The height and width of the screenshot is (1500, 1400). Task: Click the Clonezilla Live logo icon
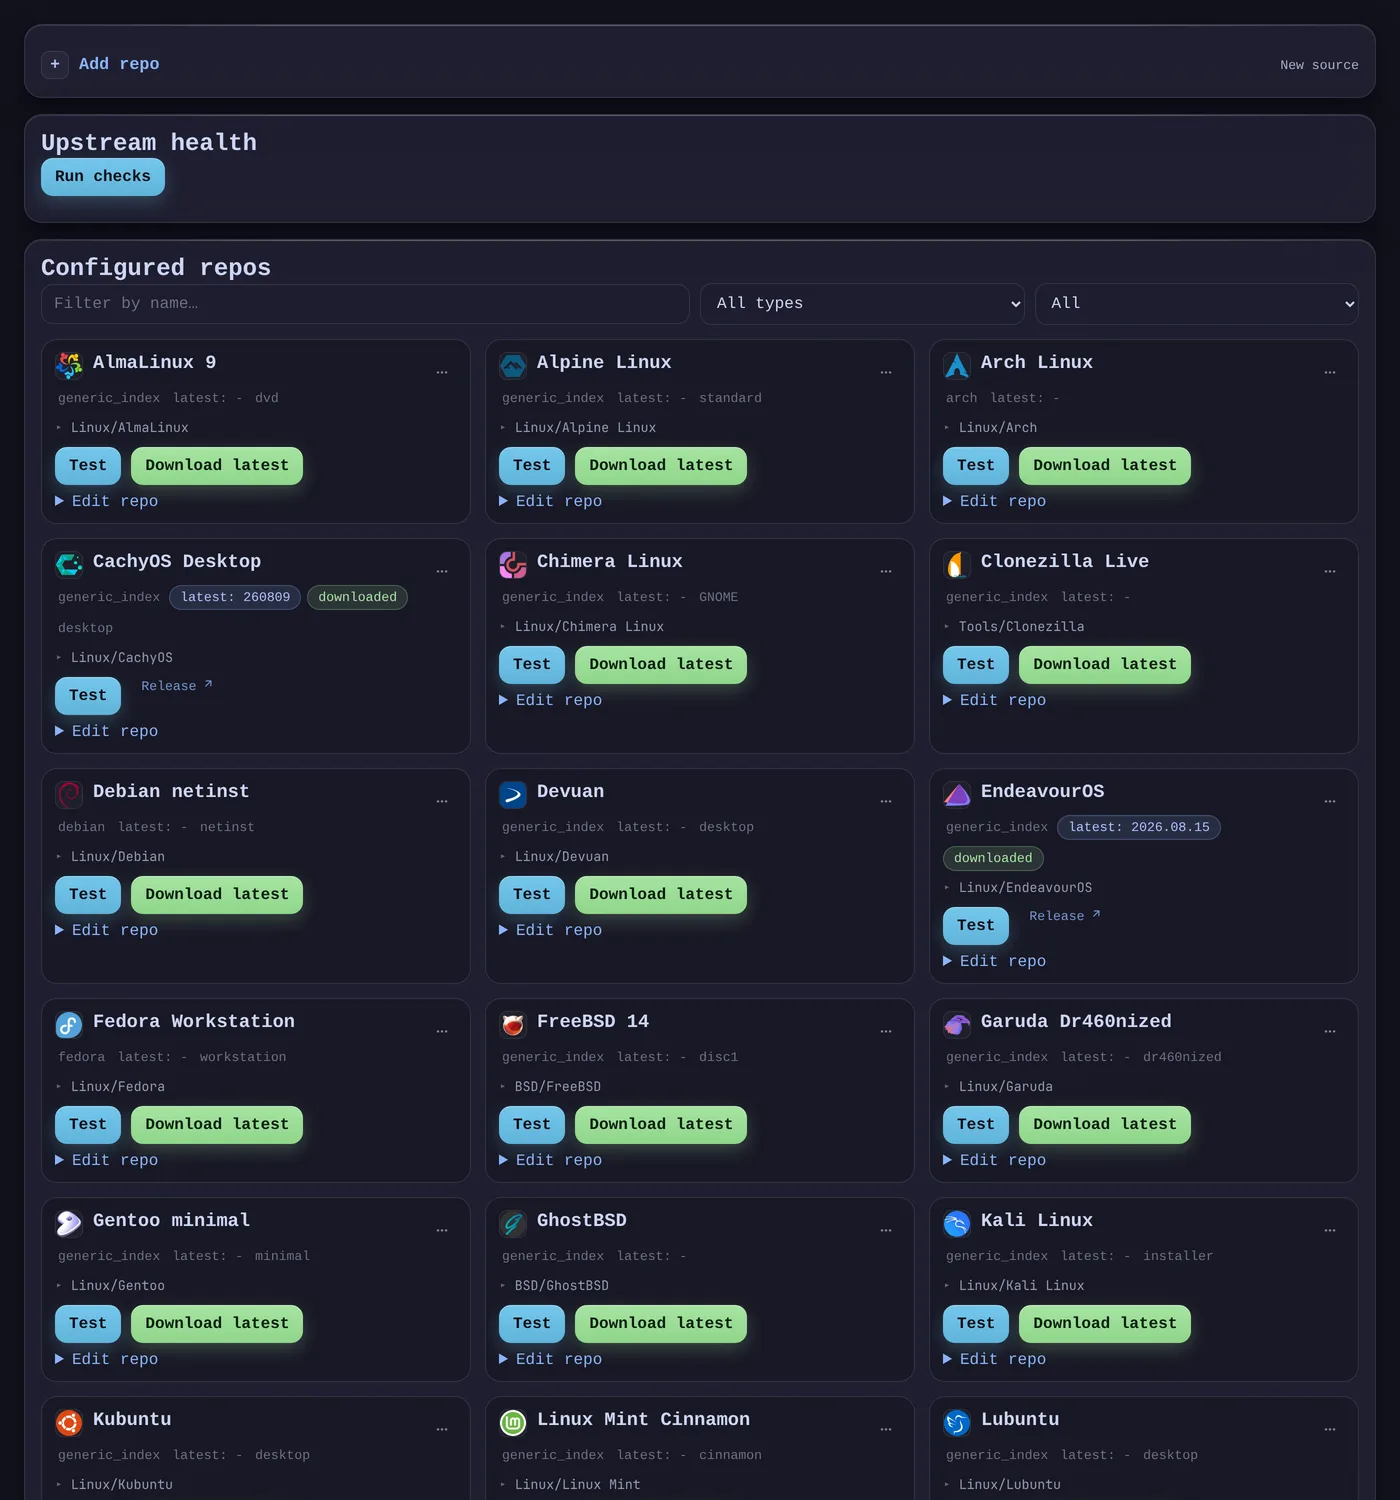click(x=957, y=565)
